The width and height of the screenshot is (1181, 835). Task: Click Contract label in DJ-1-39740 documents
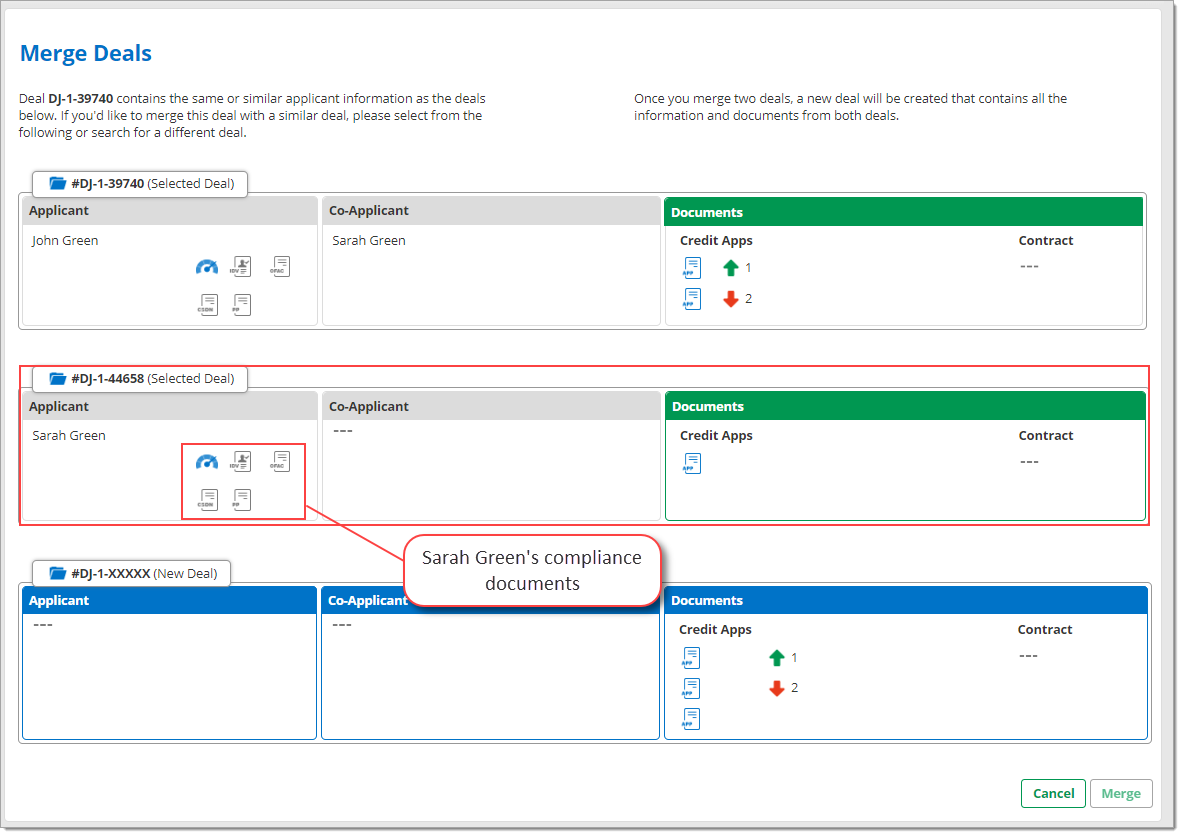point(1045,240)
